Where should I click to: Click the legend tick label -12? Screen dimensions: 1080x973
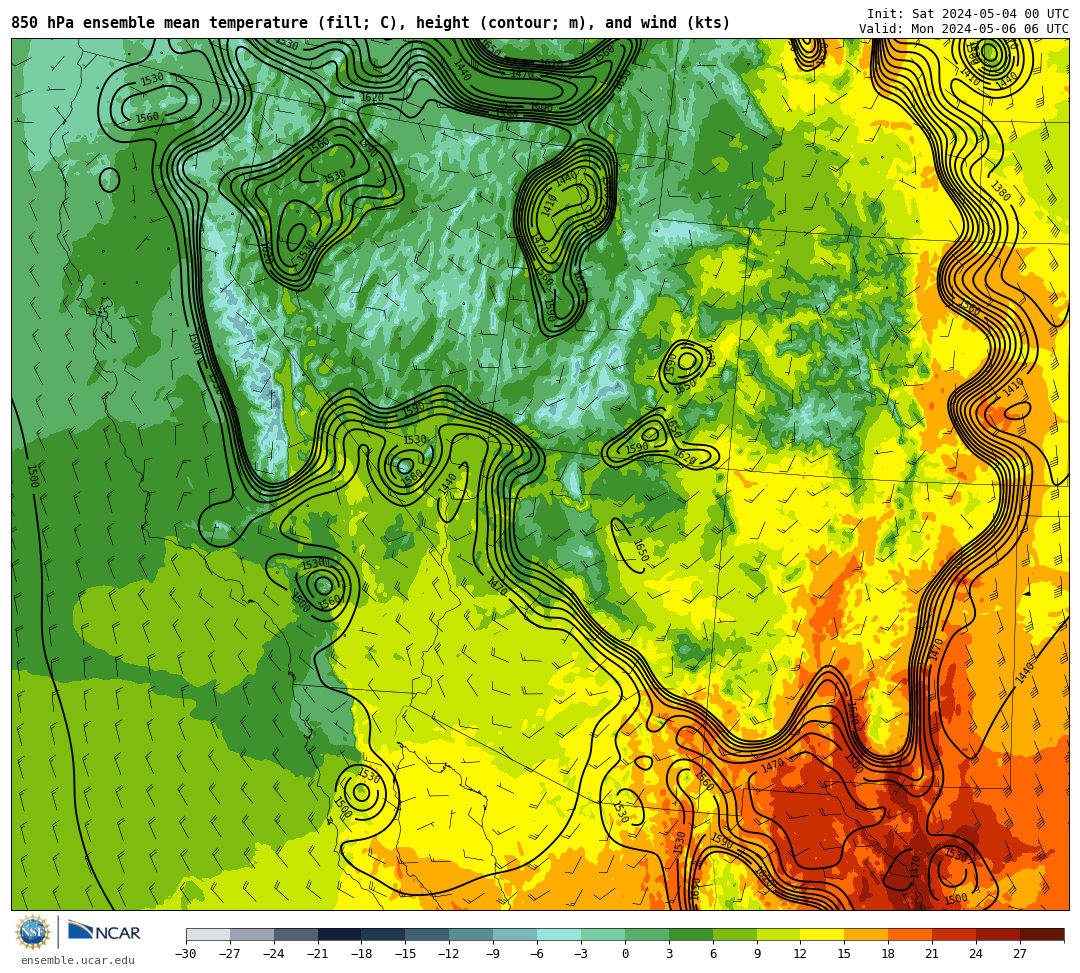coord(449,954)
